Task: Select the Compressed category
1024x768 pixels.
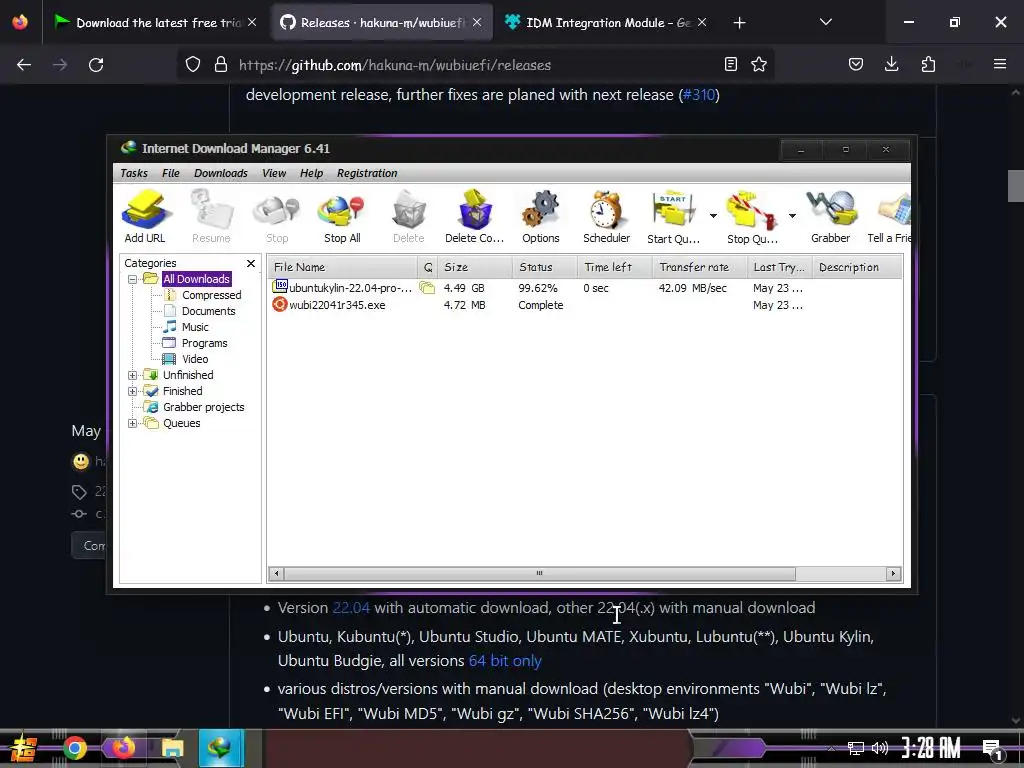Action: (x=212, y=295)
